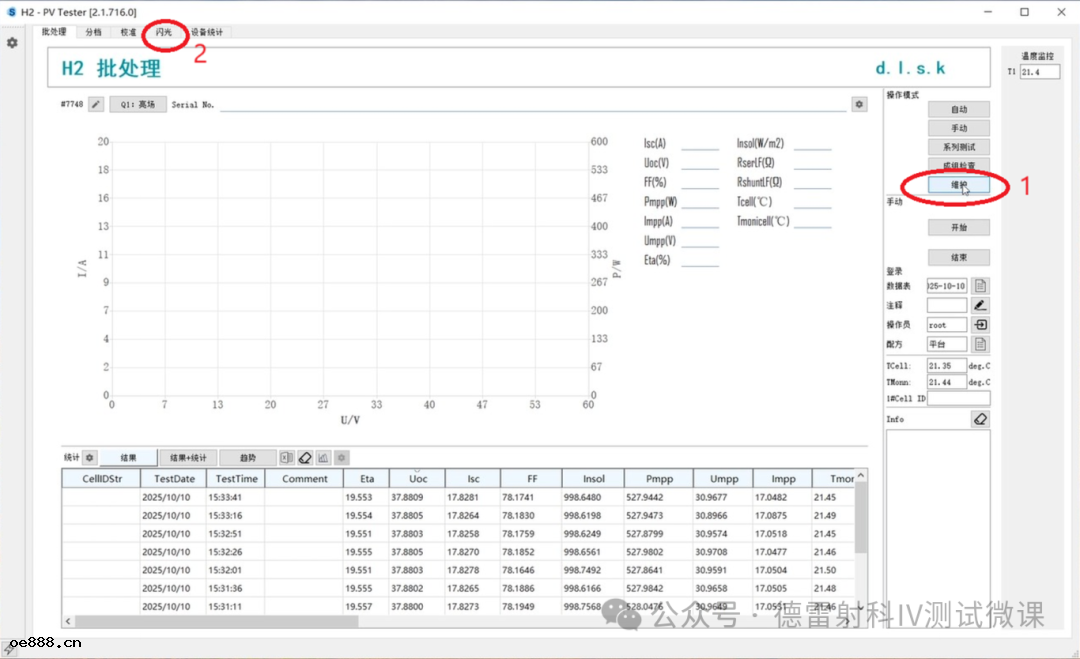Clear the Info panel with the eraser icon
The width and height of the screenshot is (1080, 659).
980,419
